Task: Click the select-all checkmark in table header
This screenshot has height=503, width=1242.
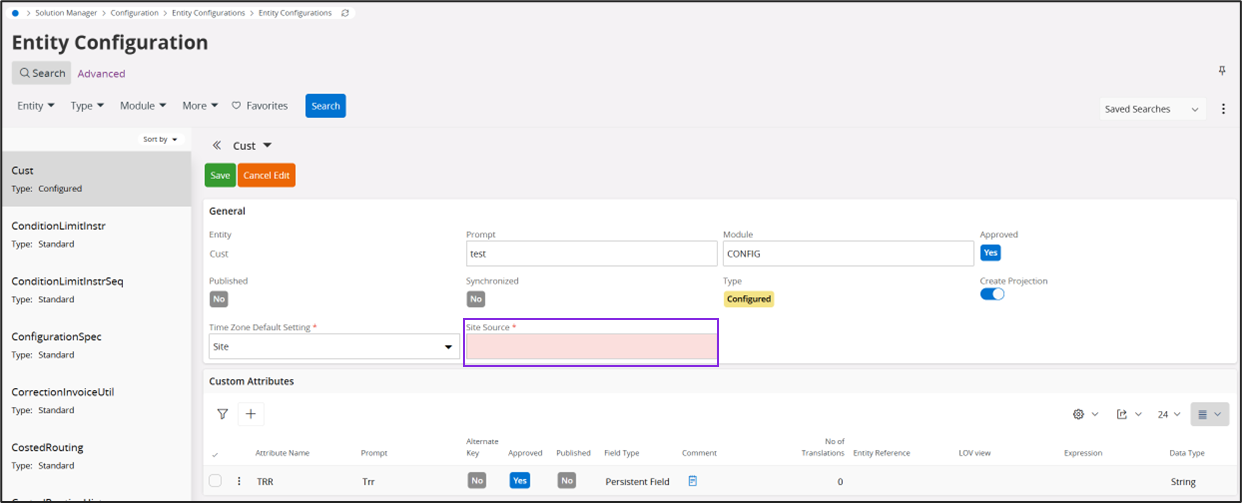Action: pos(215,455)
